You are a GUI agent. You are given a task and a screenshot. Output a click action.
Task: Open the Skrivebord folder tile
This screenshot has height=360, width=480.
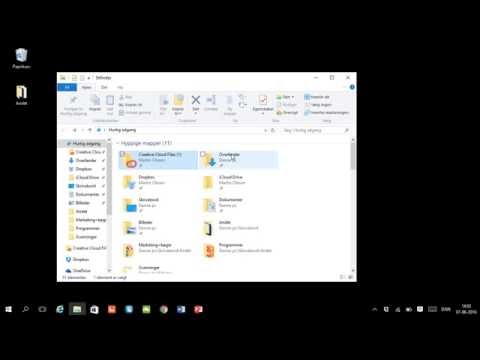pos(158,205)
